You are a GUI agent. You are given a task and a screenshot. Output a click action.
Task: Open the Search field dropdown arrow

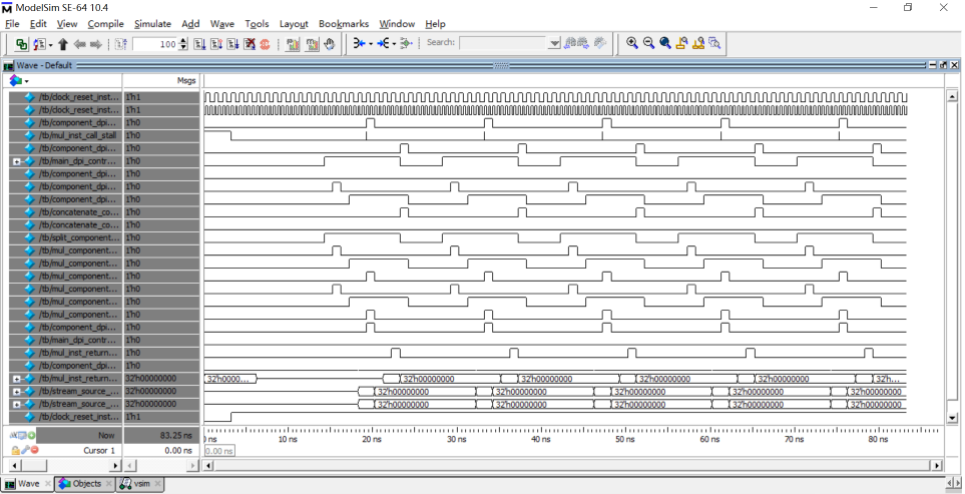click(554, 42)
